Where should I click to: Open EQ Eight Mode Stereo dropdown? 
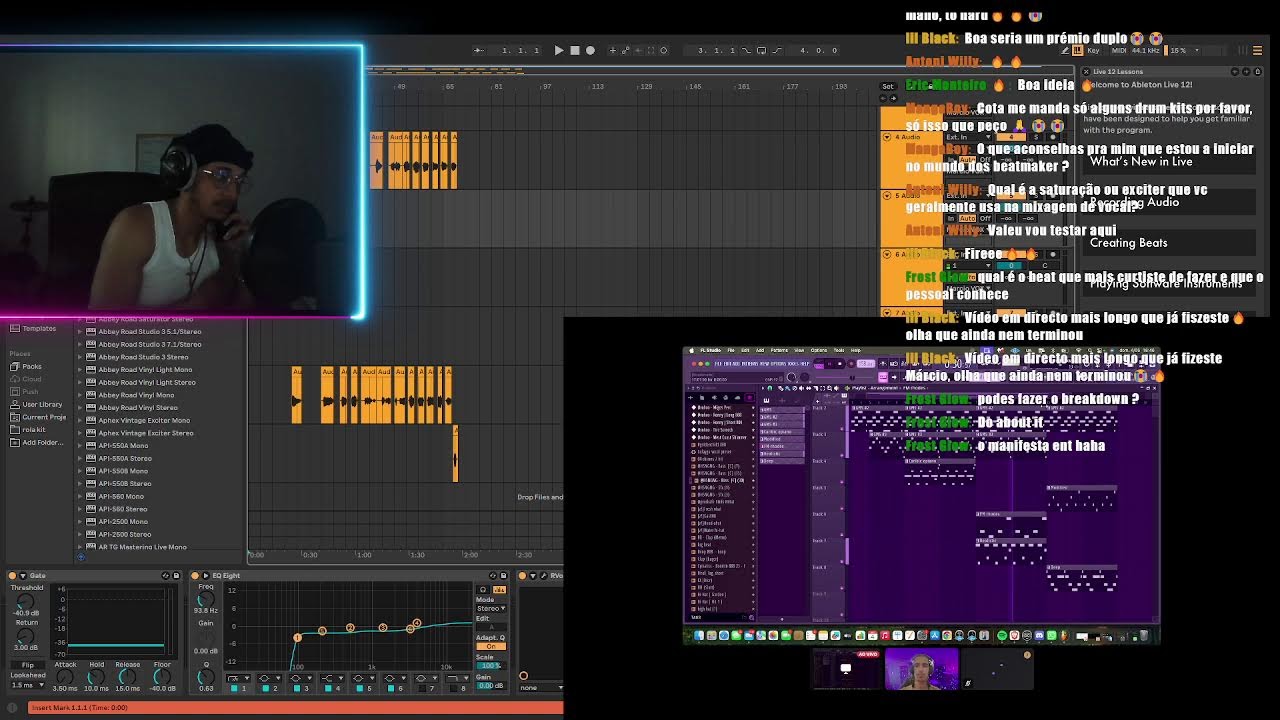491,609
